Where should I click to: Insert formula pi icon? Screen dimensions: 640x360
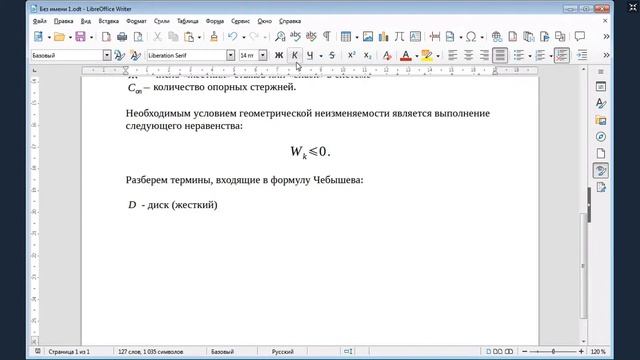click(399, 37)
